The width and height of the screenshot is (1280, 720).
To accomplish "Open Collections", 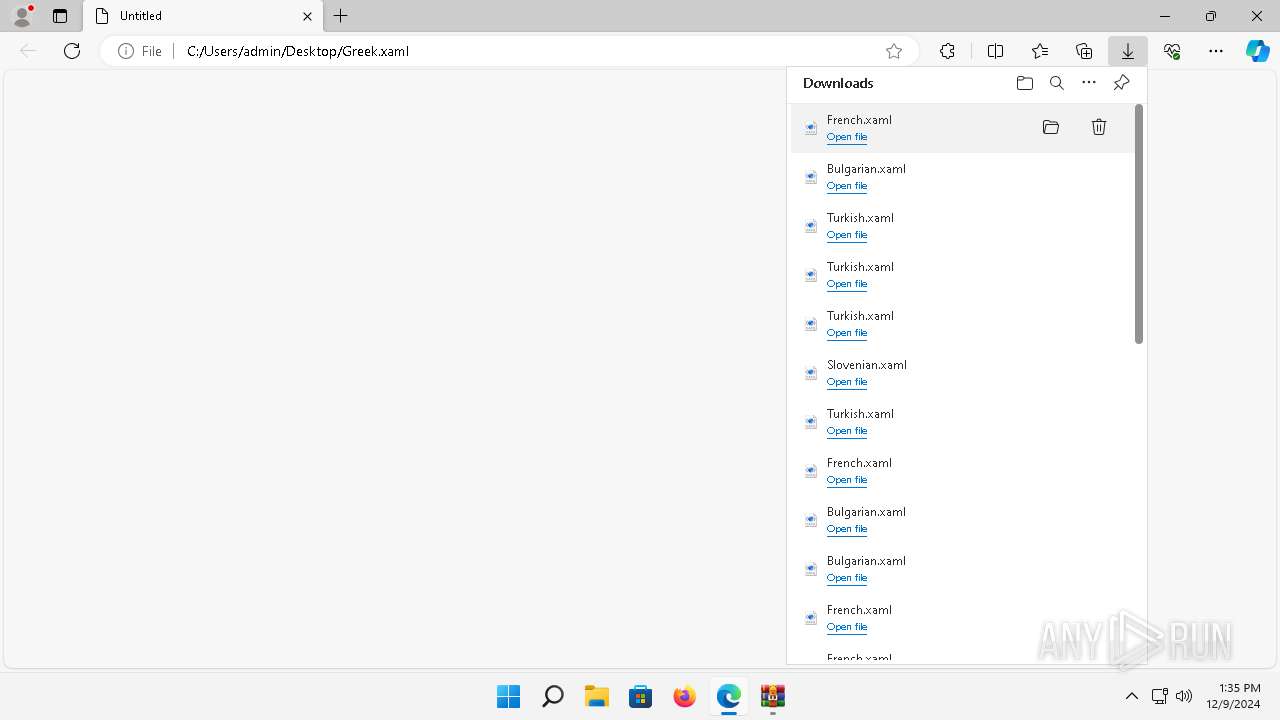I will click(1084, 51).
